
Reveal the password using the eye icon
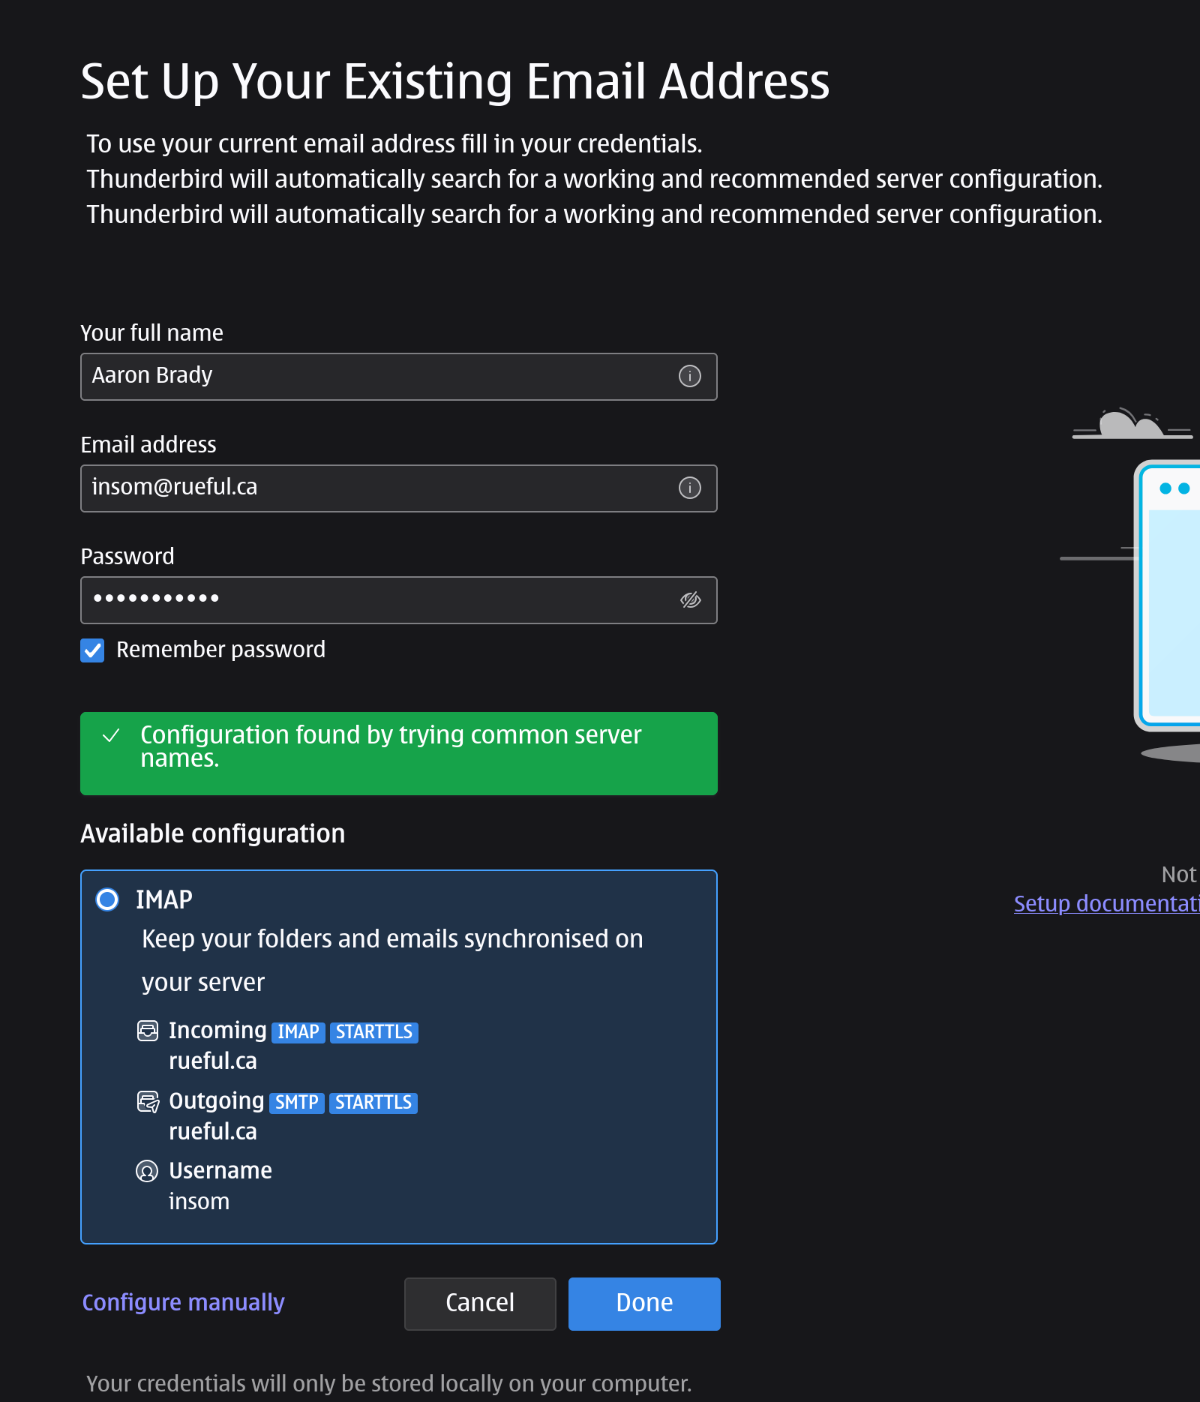point(690,600)
